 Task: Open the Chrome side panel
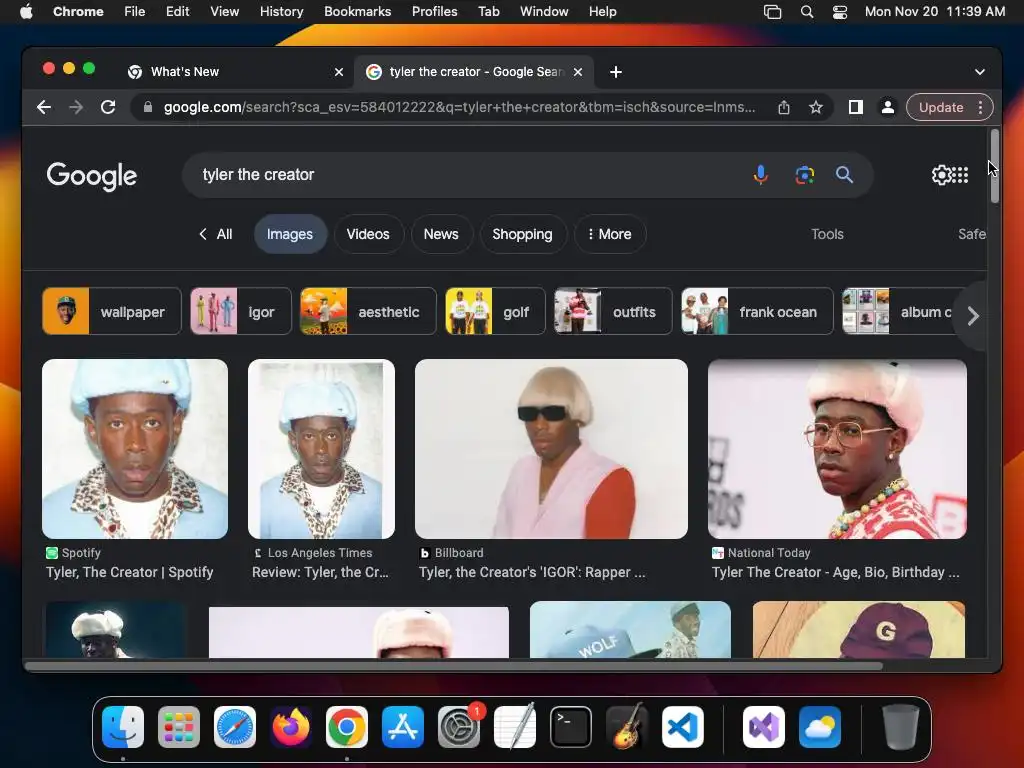tap(856, 107)
